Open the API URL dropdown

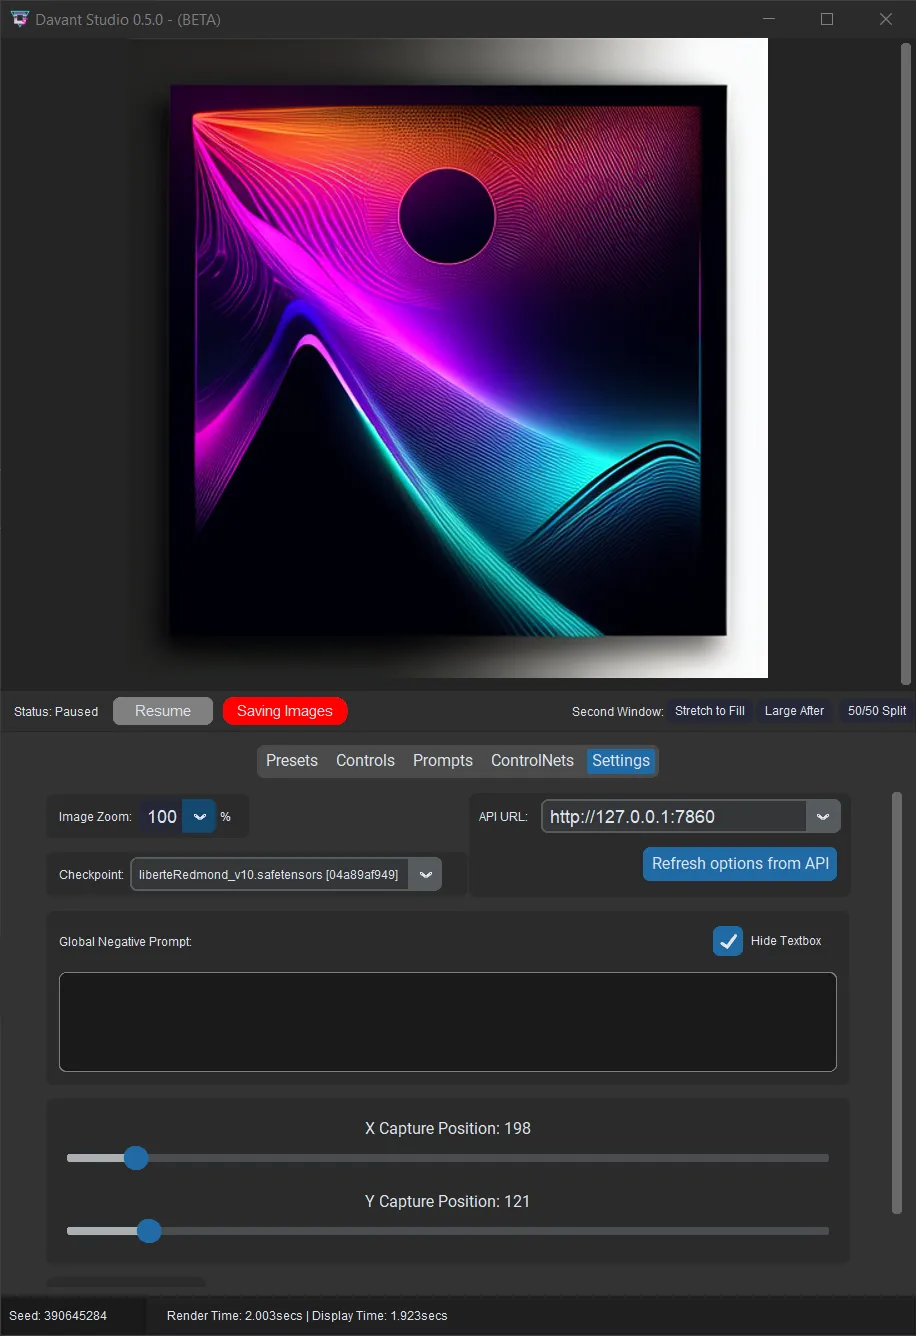(x=823, y=816)
